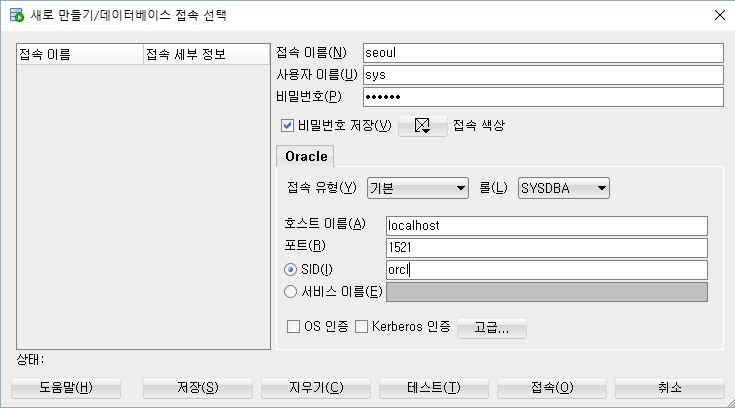Focus the 접속 이름 field containing seoul
The image size is (735, 408).
[543, 53]
